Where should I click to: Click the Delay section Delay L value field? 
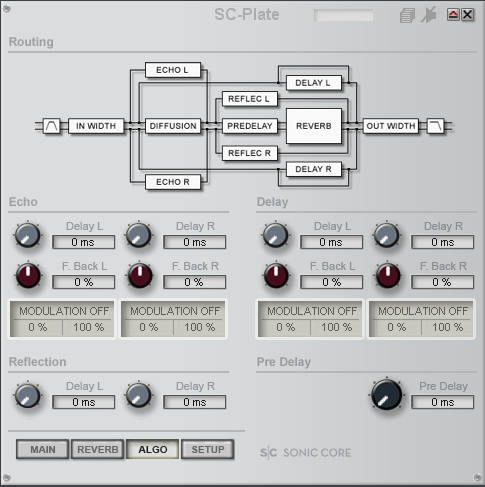[x=332, y=242]
